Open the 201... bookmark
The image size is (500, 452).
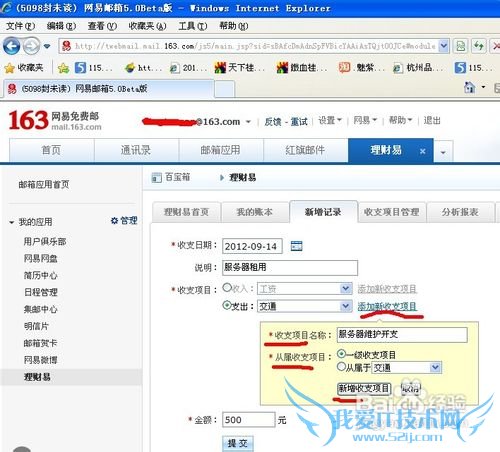tap(188, 68)
